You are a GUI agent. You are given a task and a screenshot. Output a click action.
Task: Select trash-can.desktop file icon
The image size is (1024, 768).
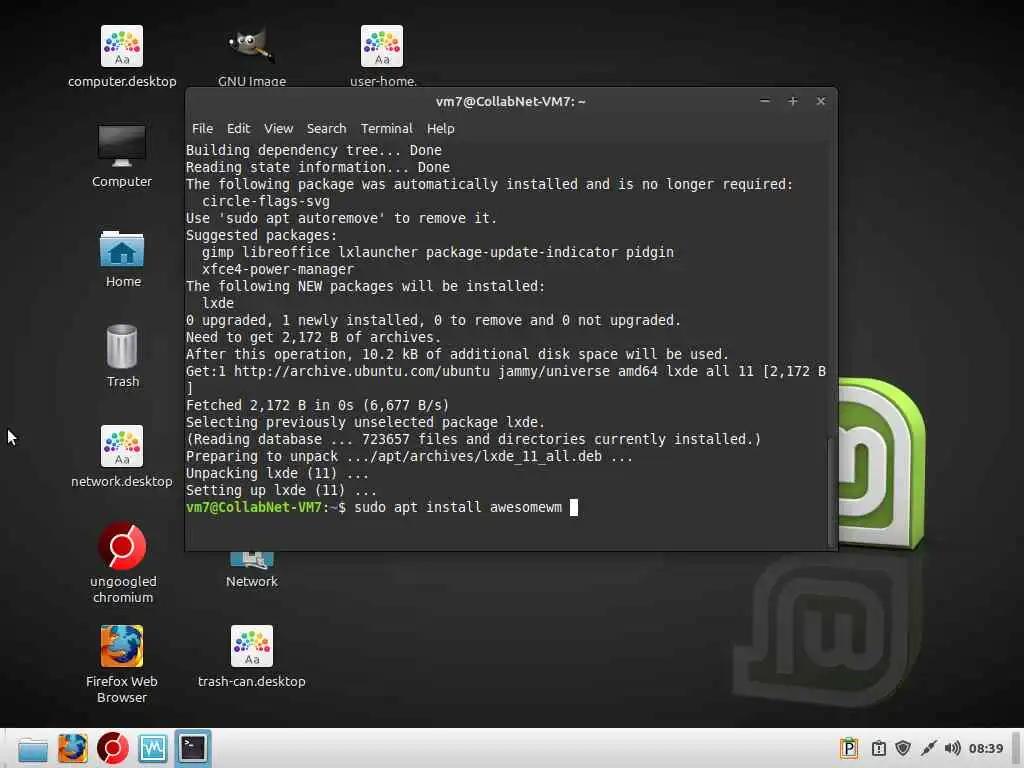251,646
